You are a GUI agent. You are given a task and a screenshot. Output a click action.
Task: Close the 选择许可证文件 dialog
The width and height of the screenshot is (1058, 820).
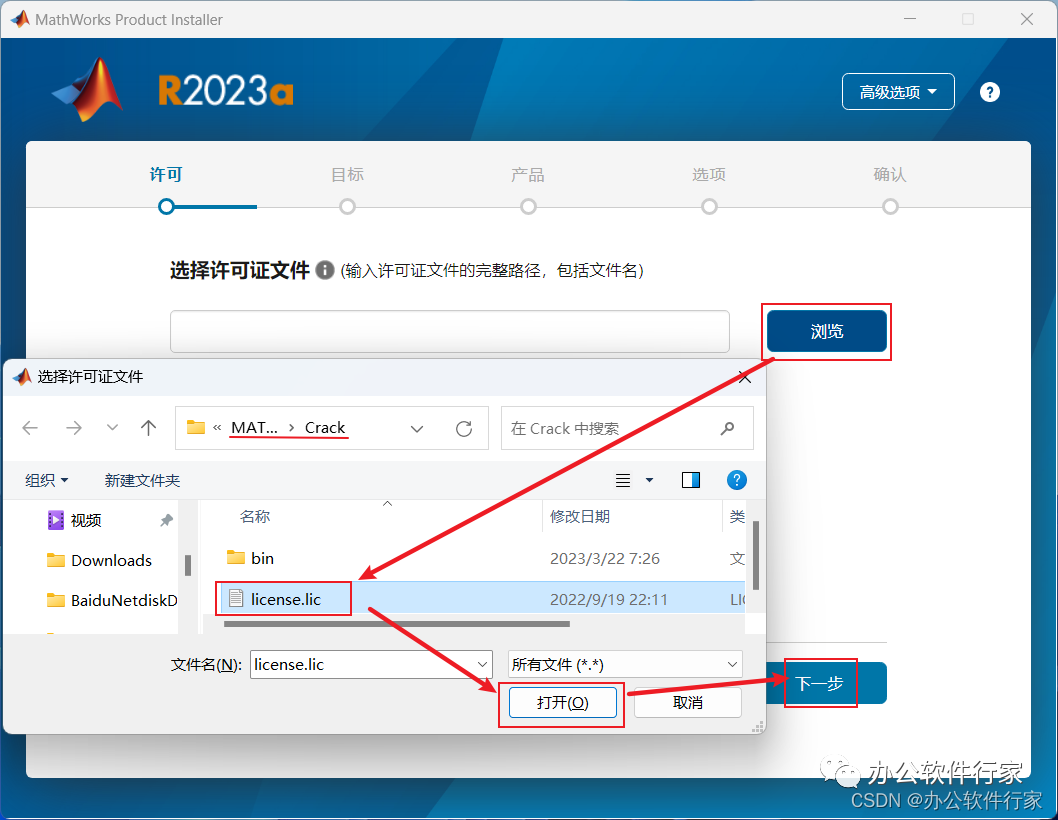[x=744, y=377]
